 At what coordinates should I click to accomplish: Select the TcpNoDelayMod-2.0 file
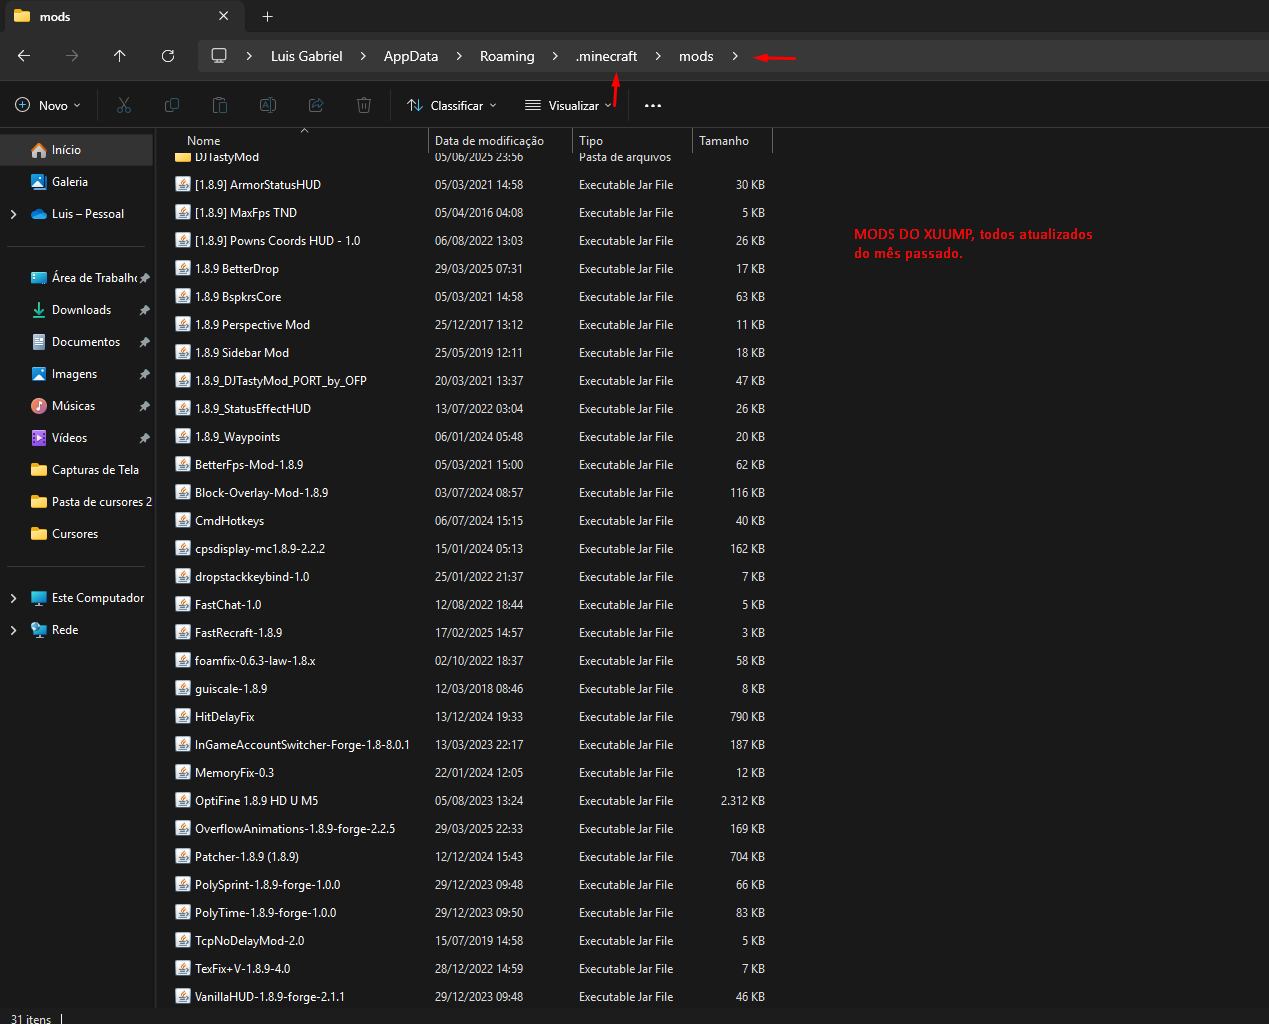pos(470,941)
